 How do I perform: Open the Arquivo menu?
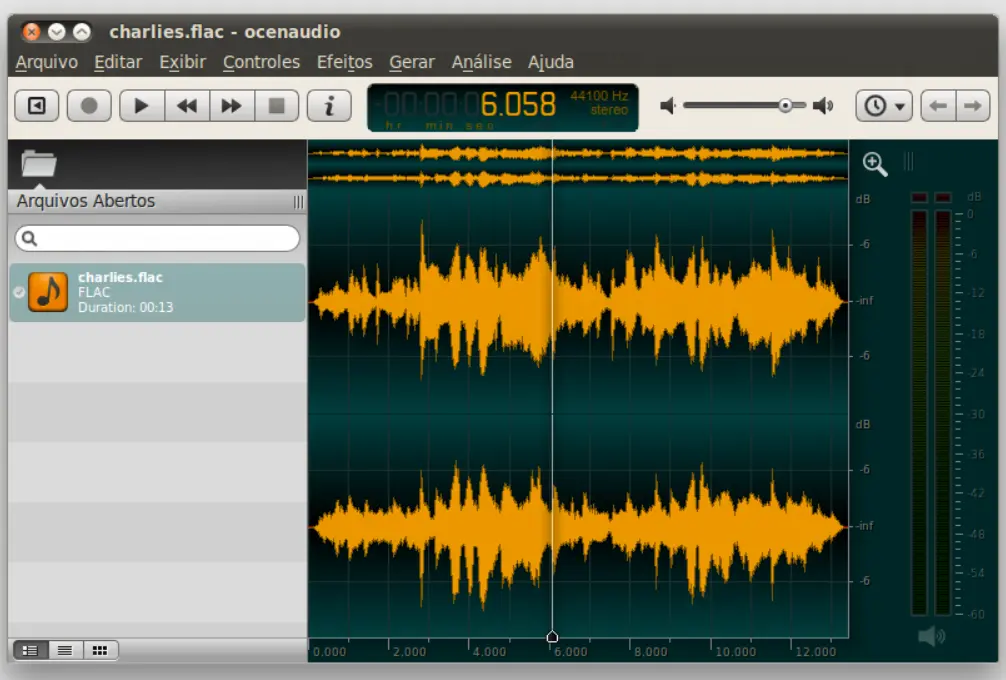[x=47, y=62]
